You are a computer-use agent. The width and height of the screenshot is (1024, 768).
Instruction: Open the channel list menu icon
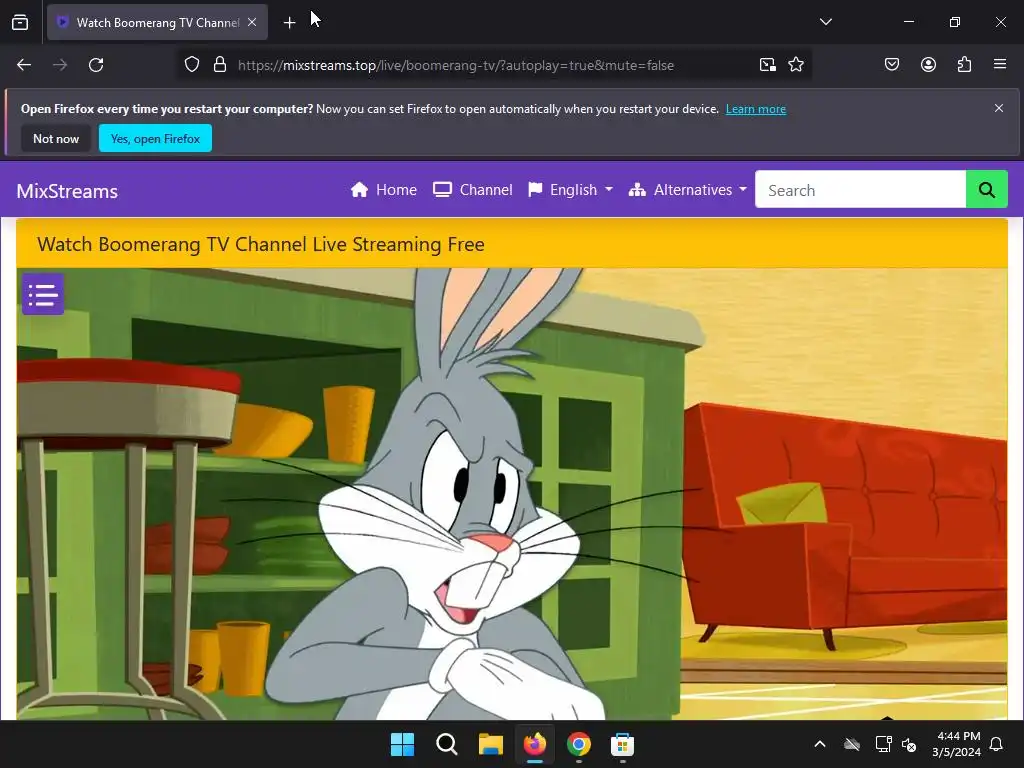(43, 295)
